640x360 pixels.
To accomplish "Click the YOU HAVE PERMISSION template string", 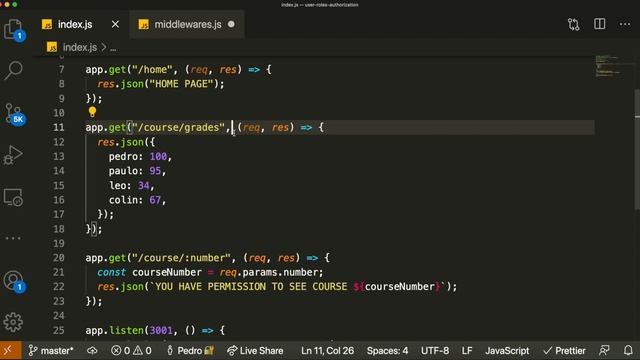I will point(298,287).
